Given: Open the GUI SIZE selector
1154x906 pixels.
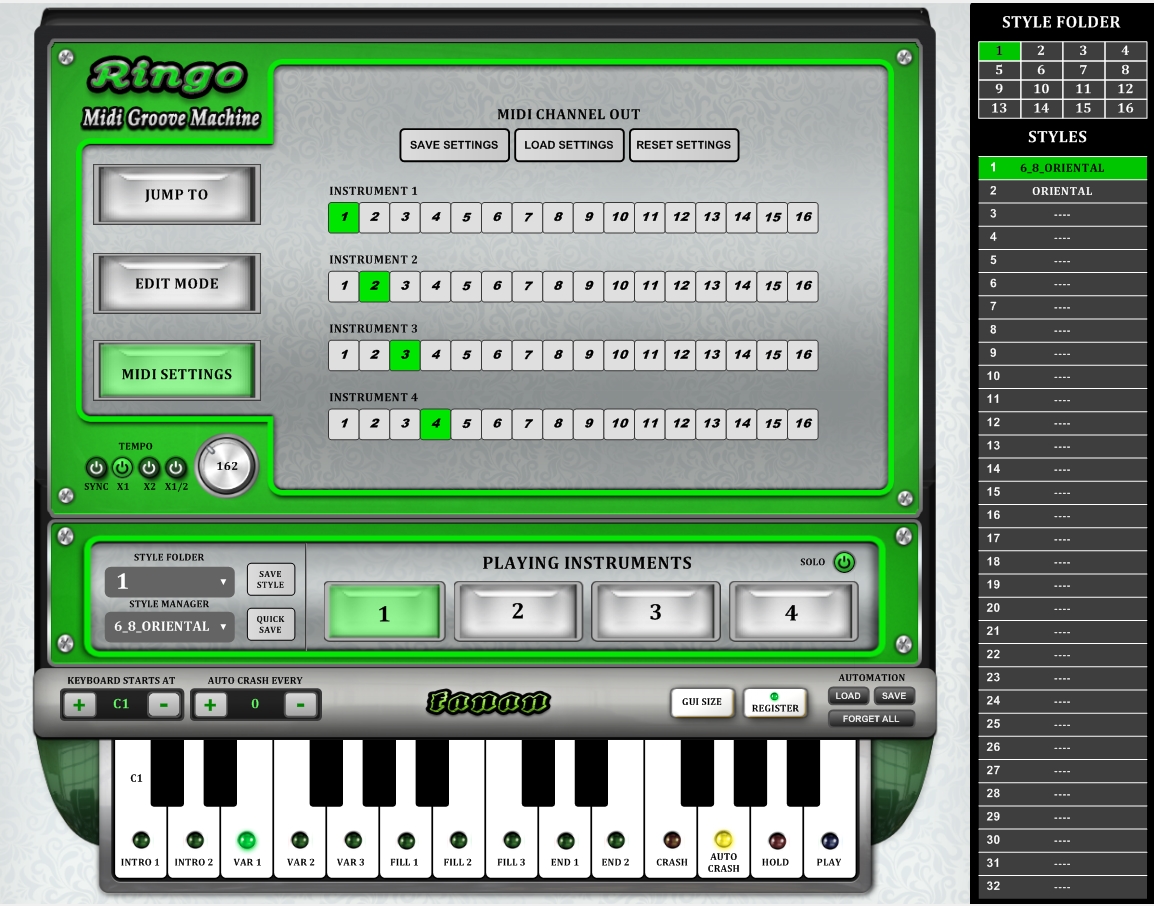Looking at the screenshot, I should [x=702, y=702].
